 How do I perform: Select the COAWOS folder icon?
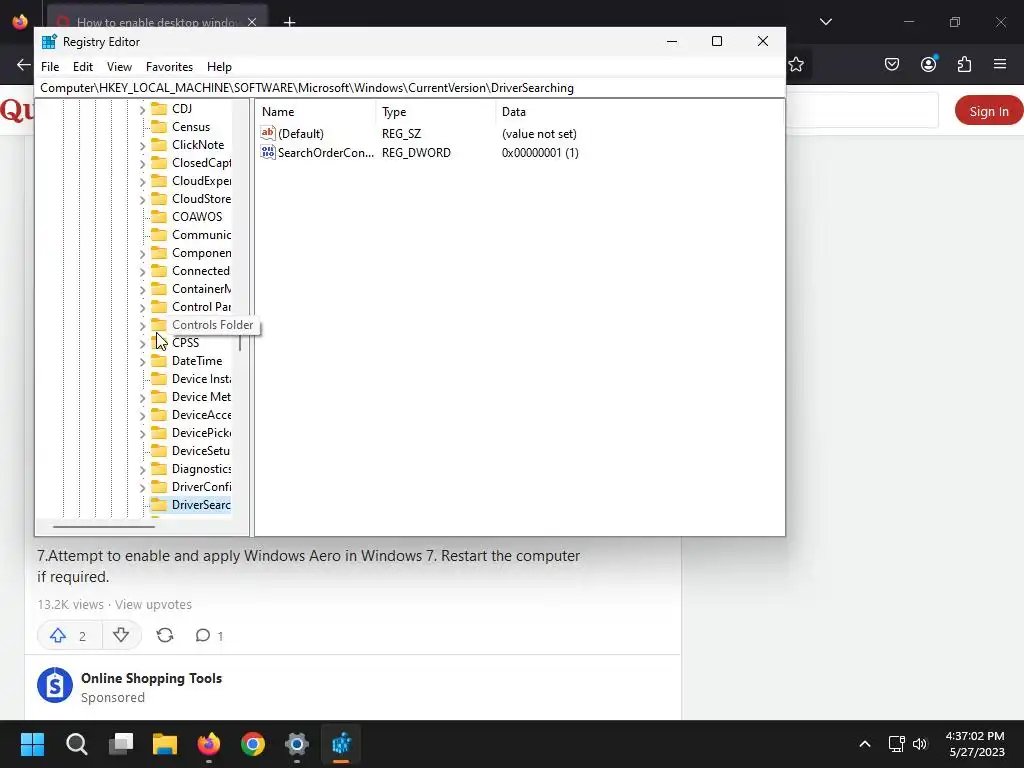click(159, 217)
